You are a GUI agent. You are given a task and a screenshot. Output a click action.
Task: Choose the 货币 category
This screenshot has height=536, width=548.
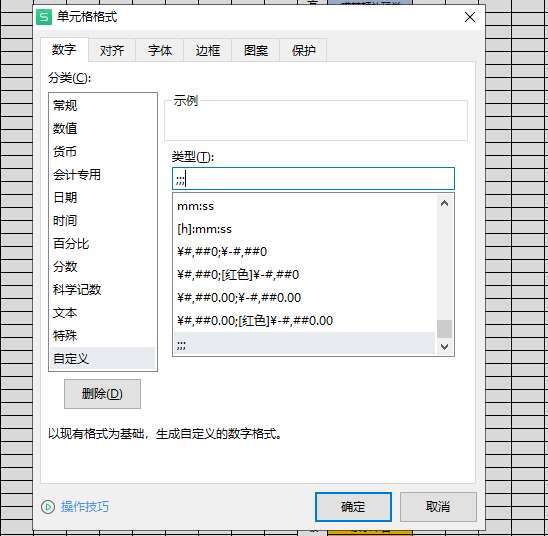(103, 151)
